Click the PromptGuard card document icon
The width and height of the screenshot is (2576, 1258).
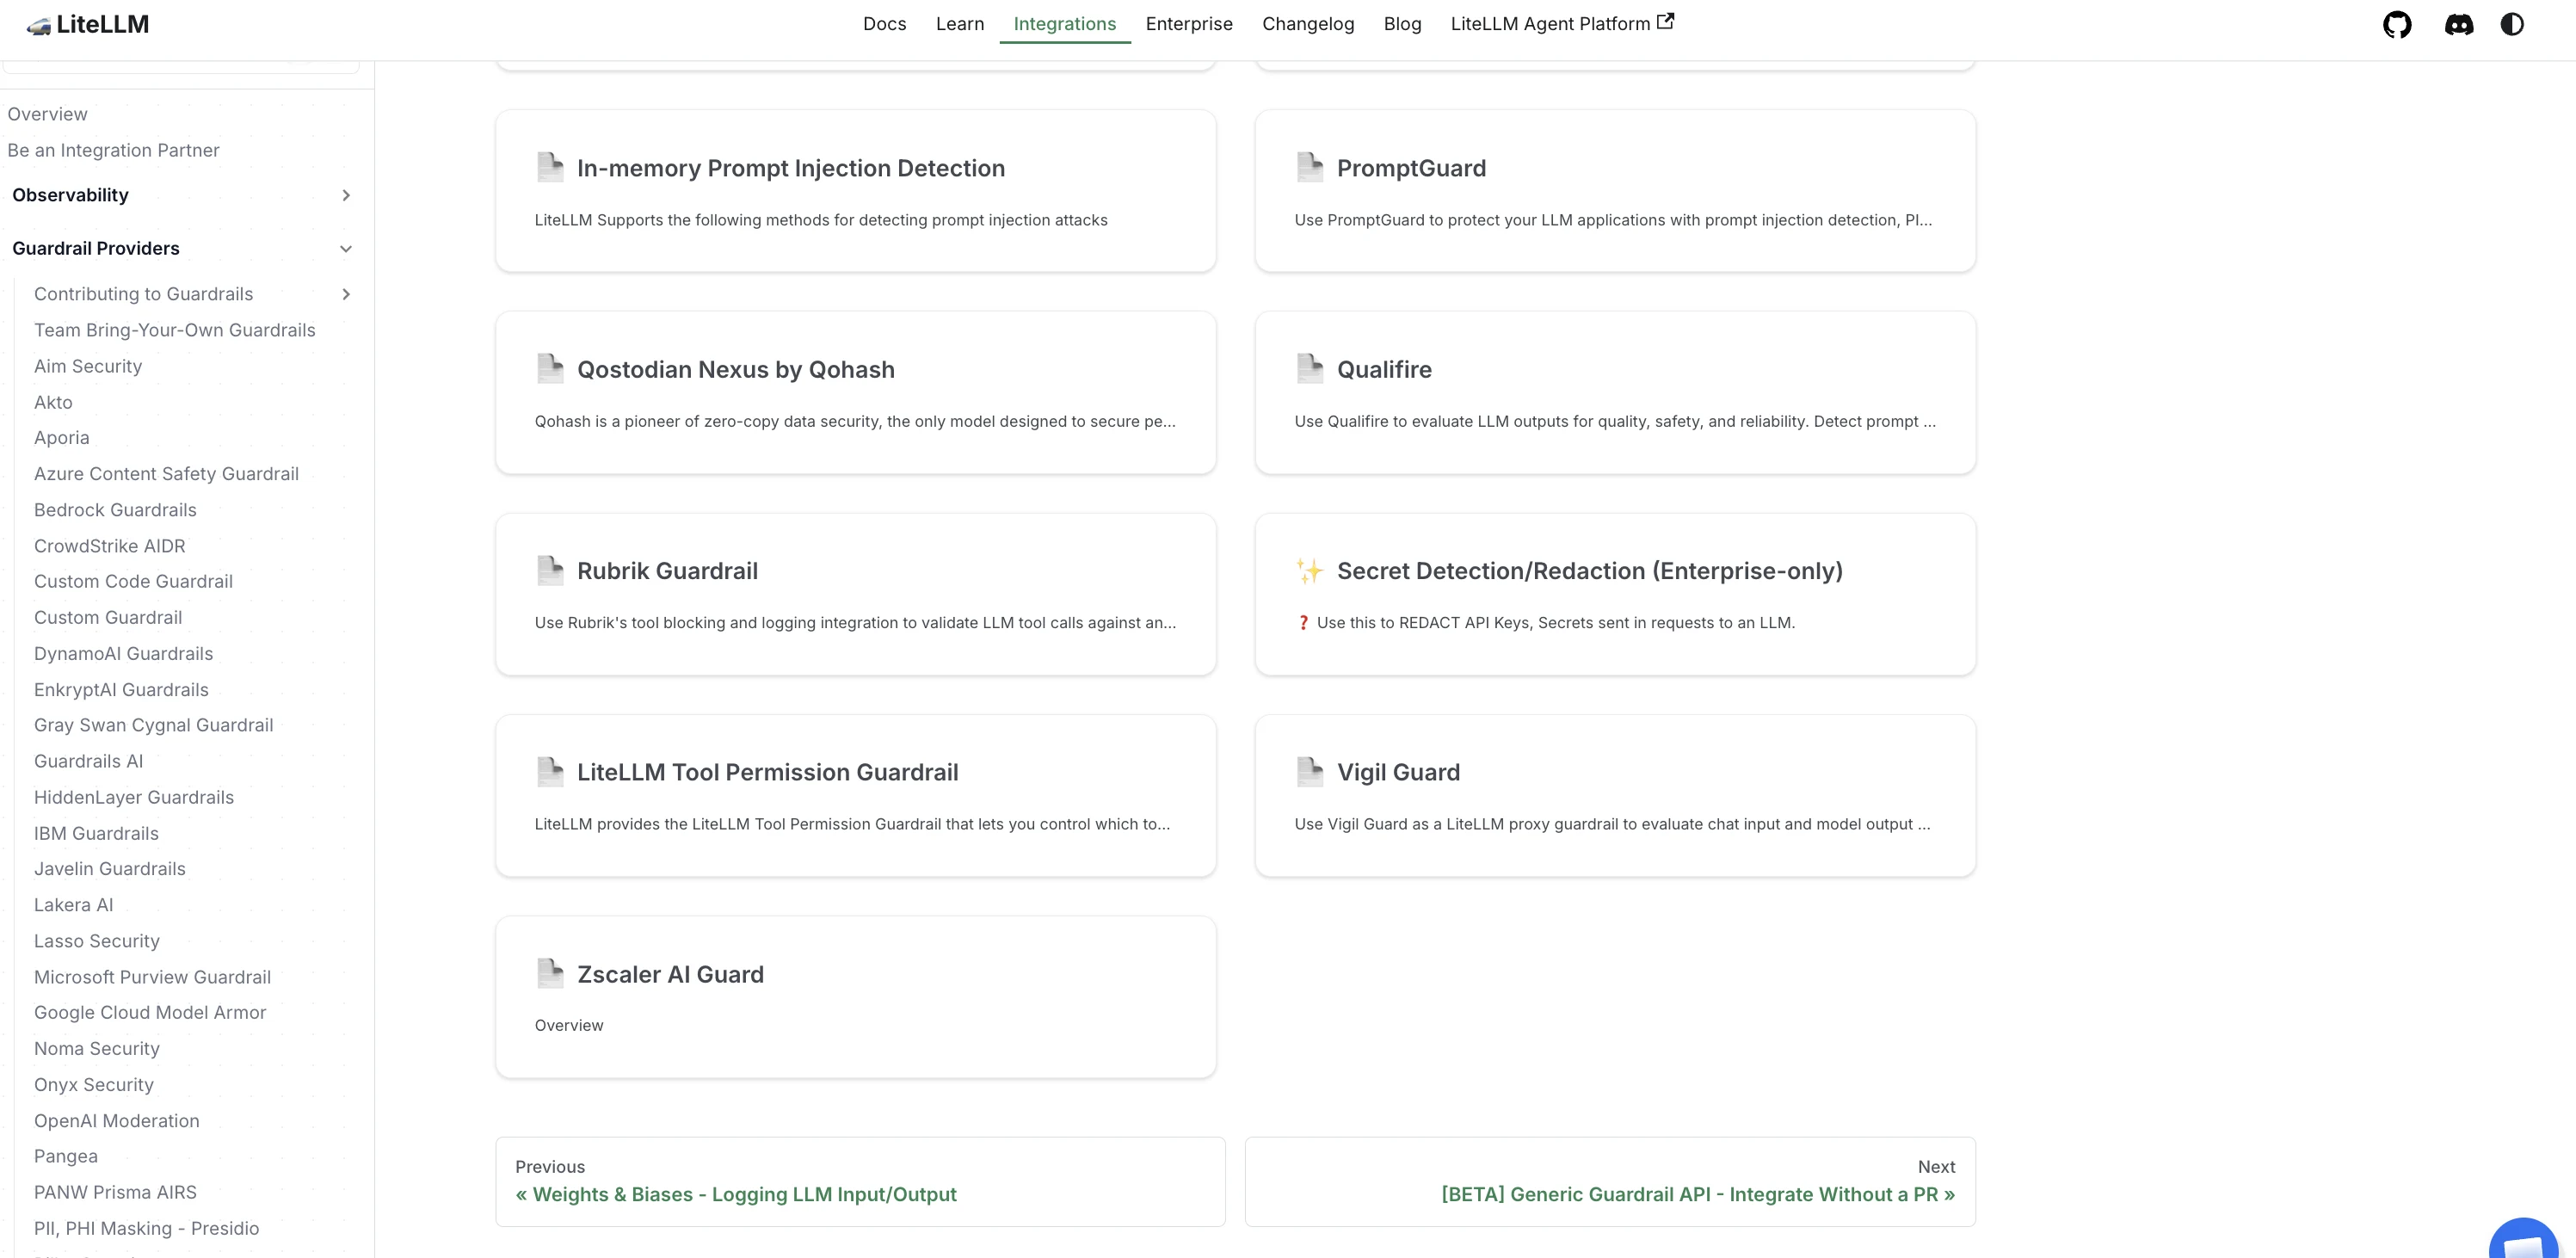[x=1310, y=167]
